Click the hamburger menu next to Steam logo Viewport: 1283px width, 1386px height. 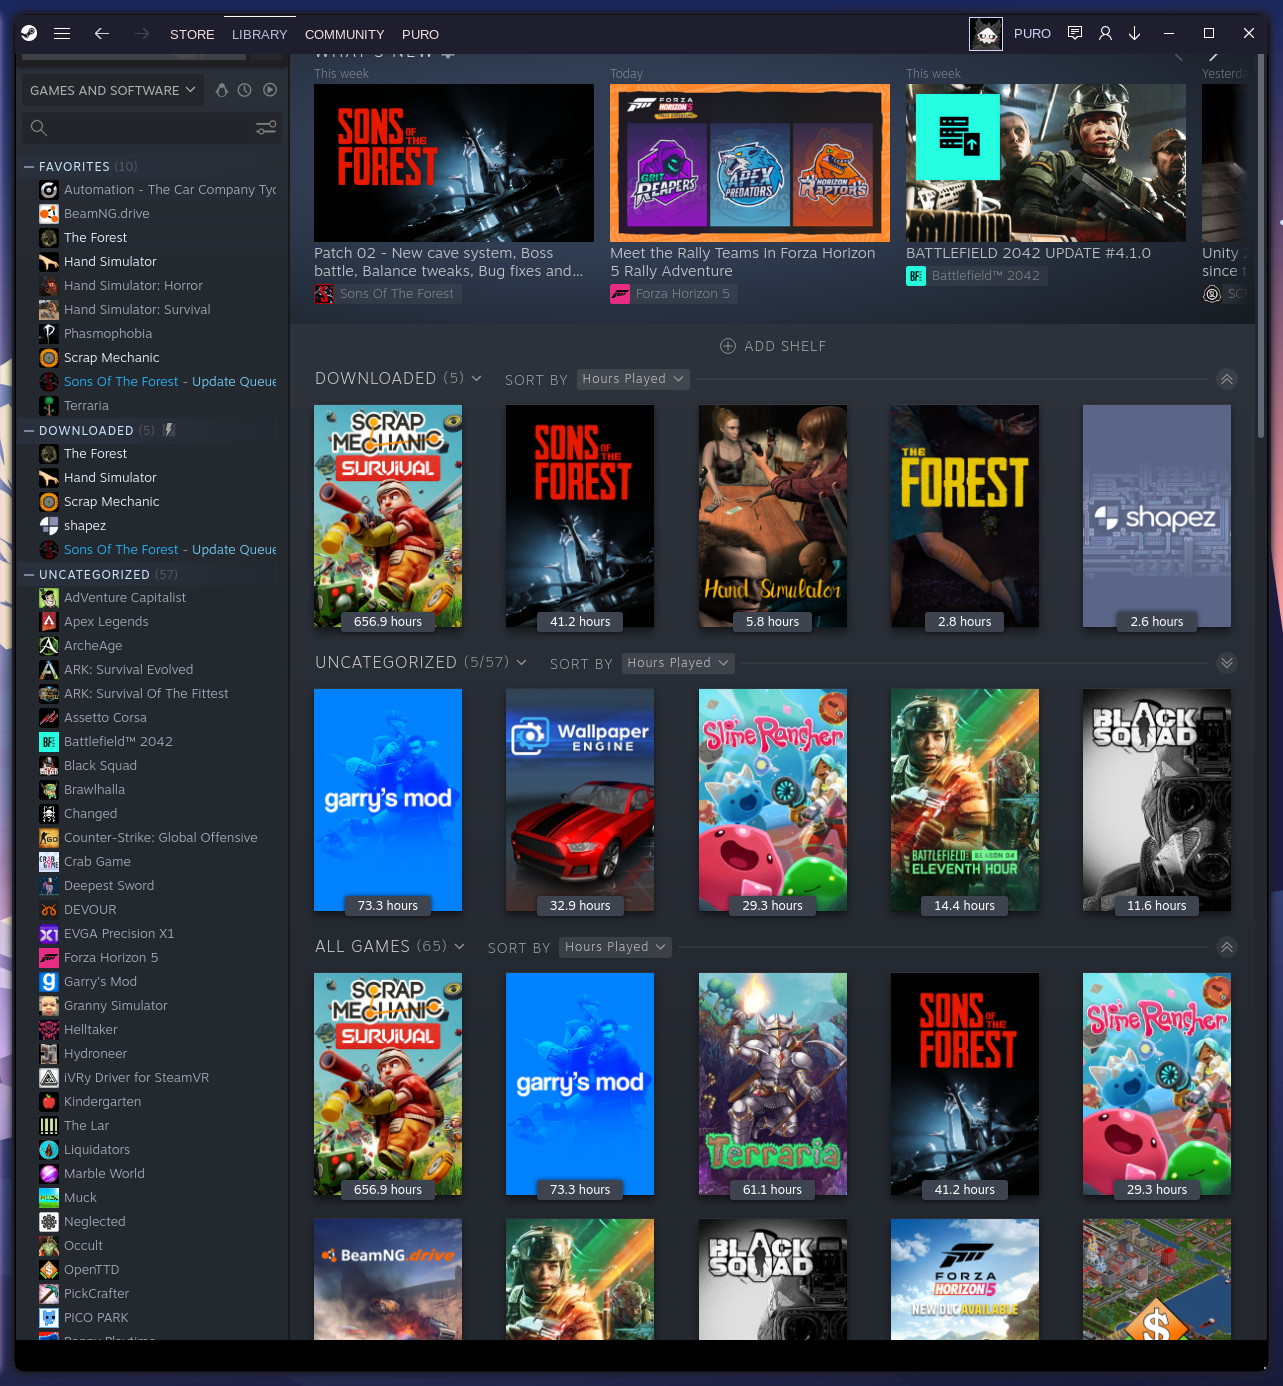pyautogui.click(x=62, y=33)
